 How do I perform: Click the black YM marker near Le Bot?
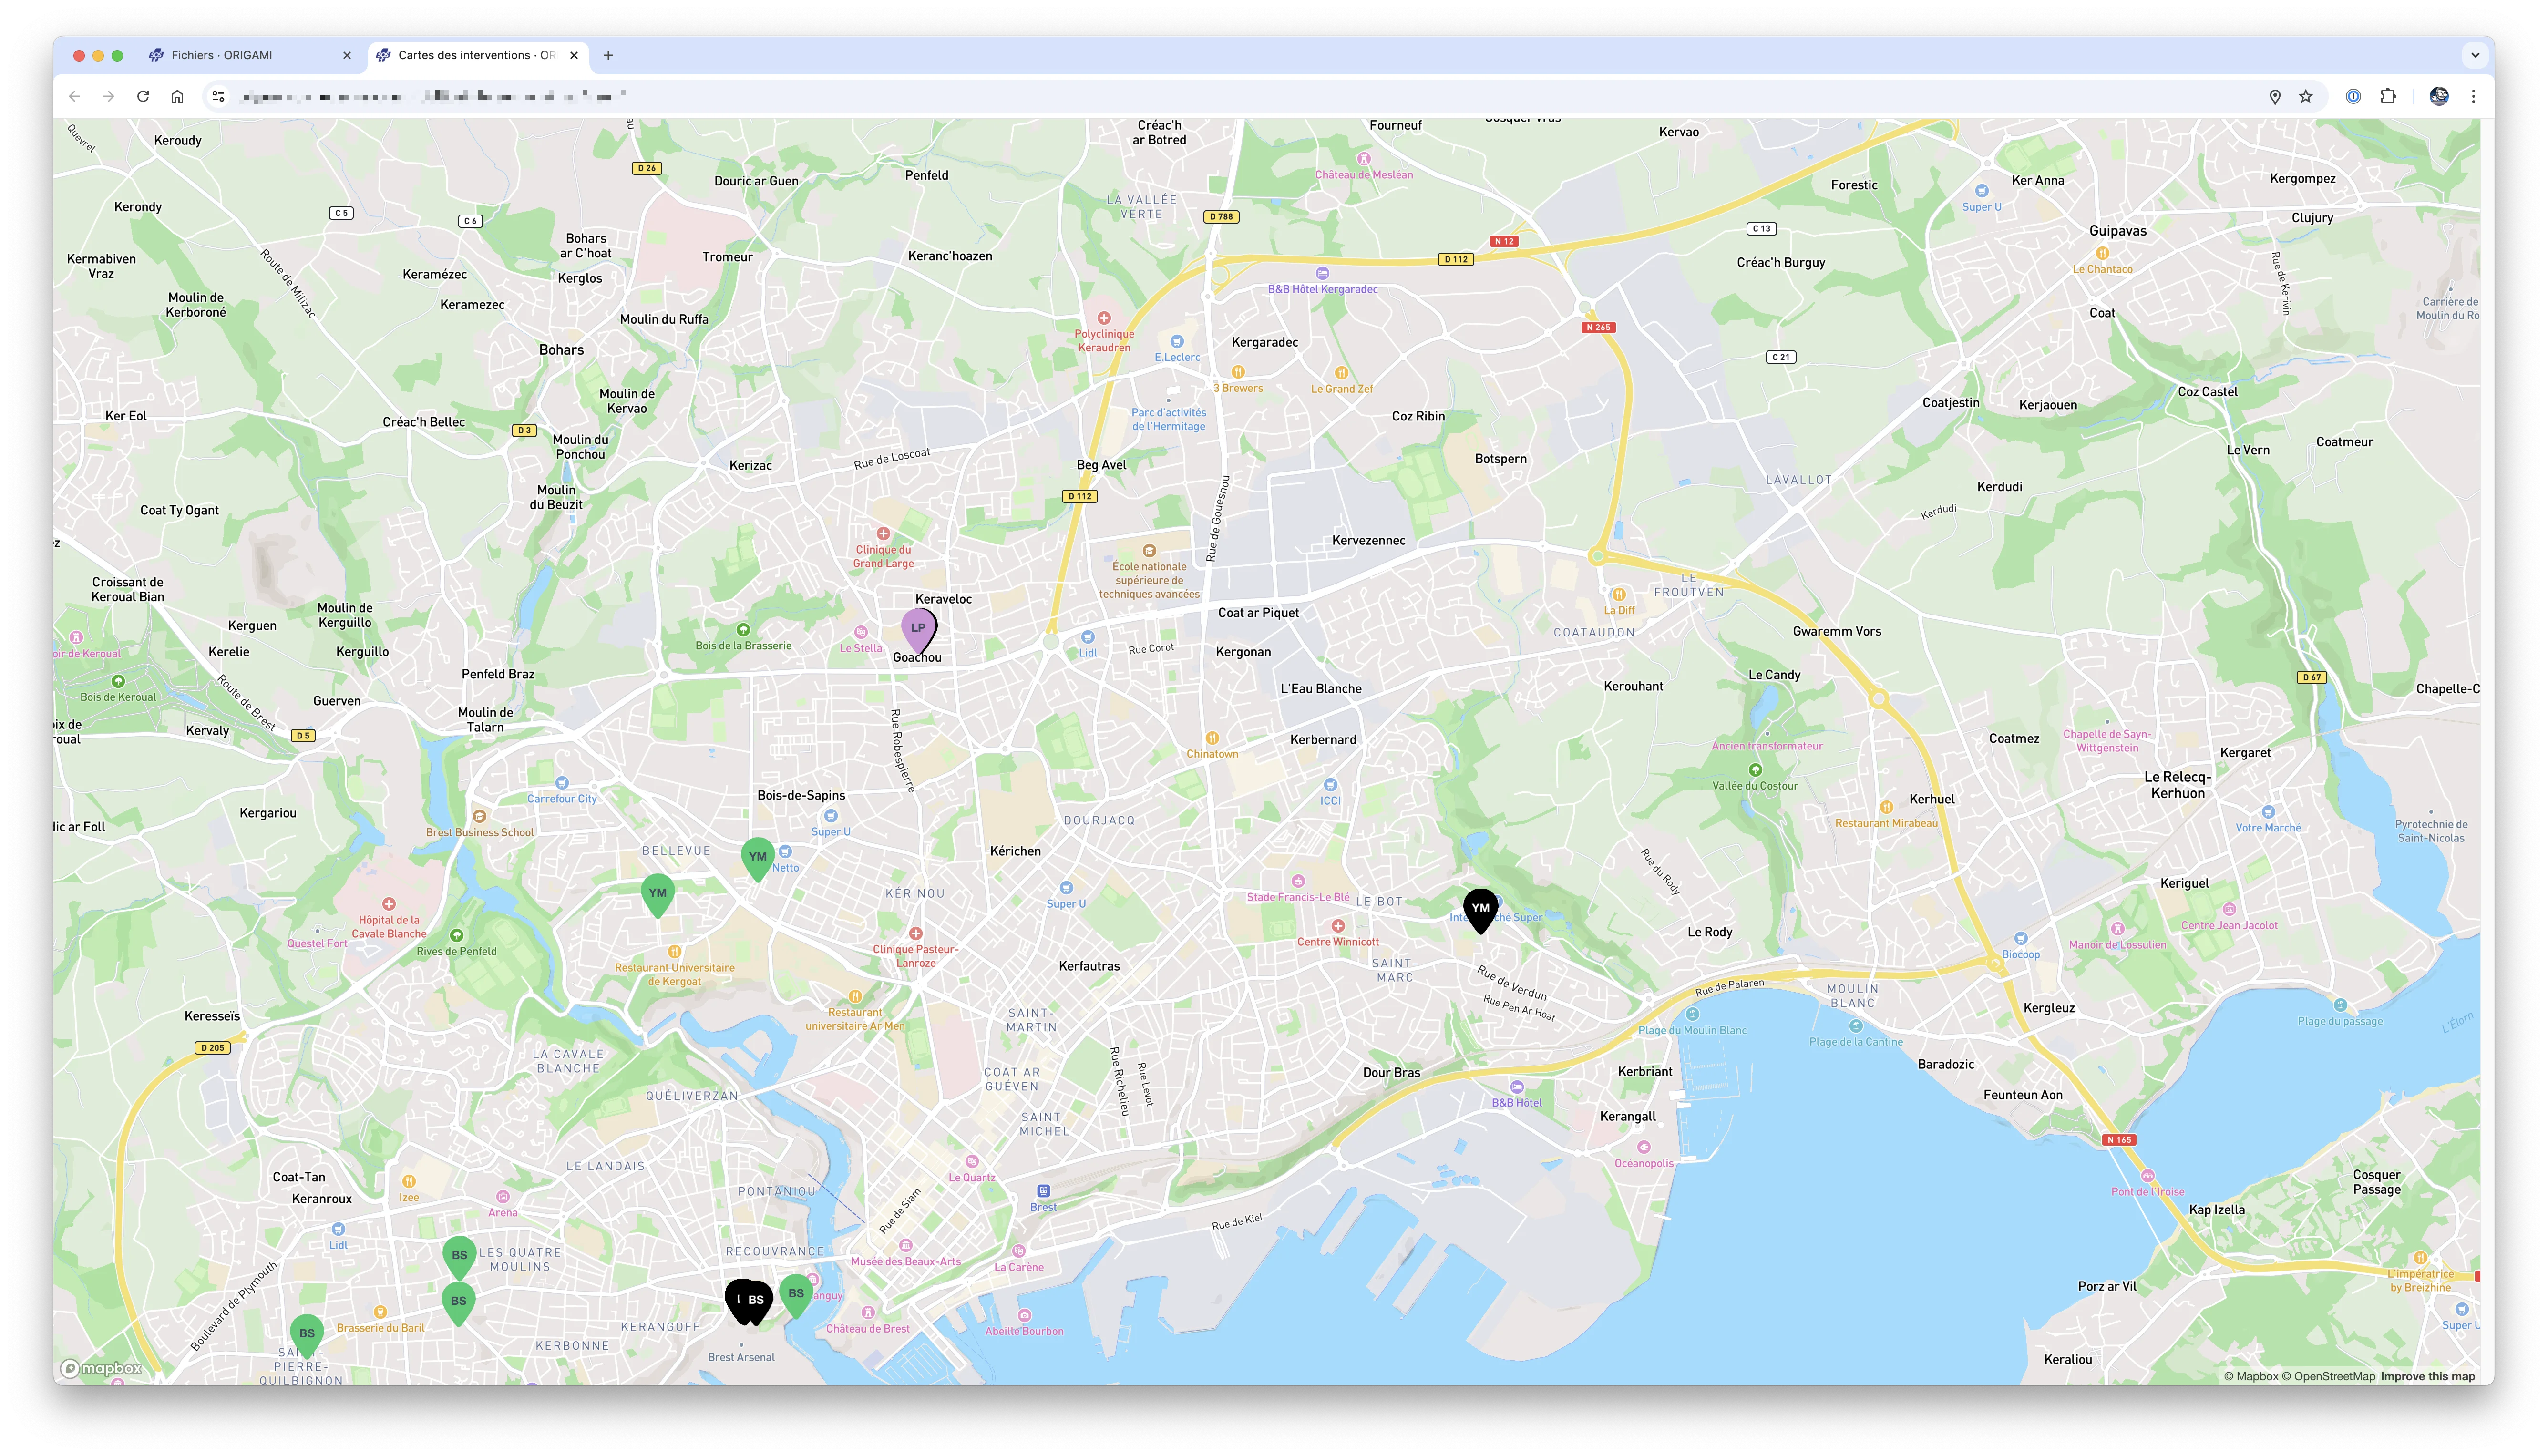coord(1480,910)
